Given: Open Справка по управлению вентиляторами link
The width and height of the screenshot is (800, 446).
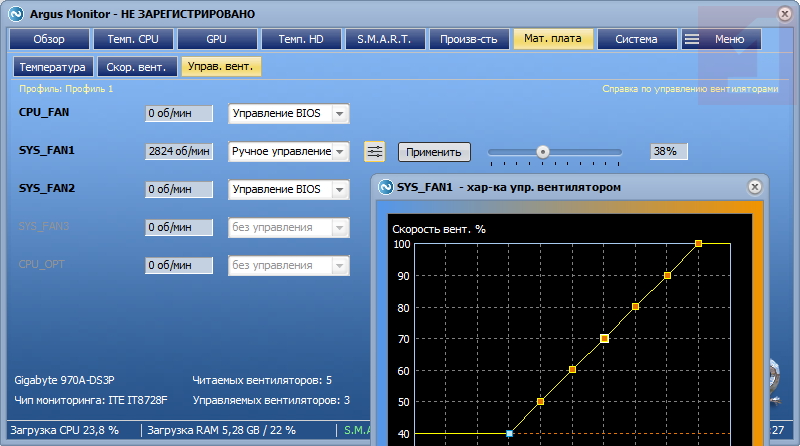Looking at the screenshot, I should pyautogui.click(x=690, y=89).
